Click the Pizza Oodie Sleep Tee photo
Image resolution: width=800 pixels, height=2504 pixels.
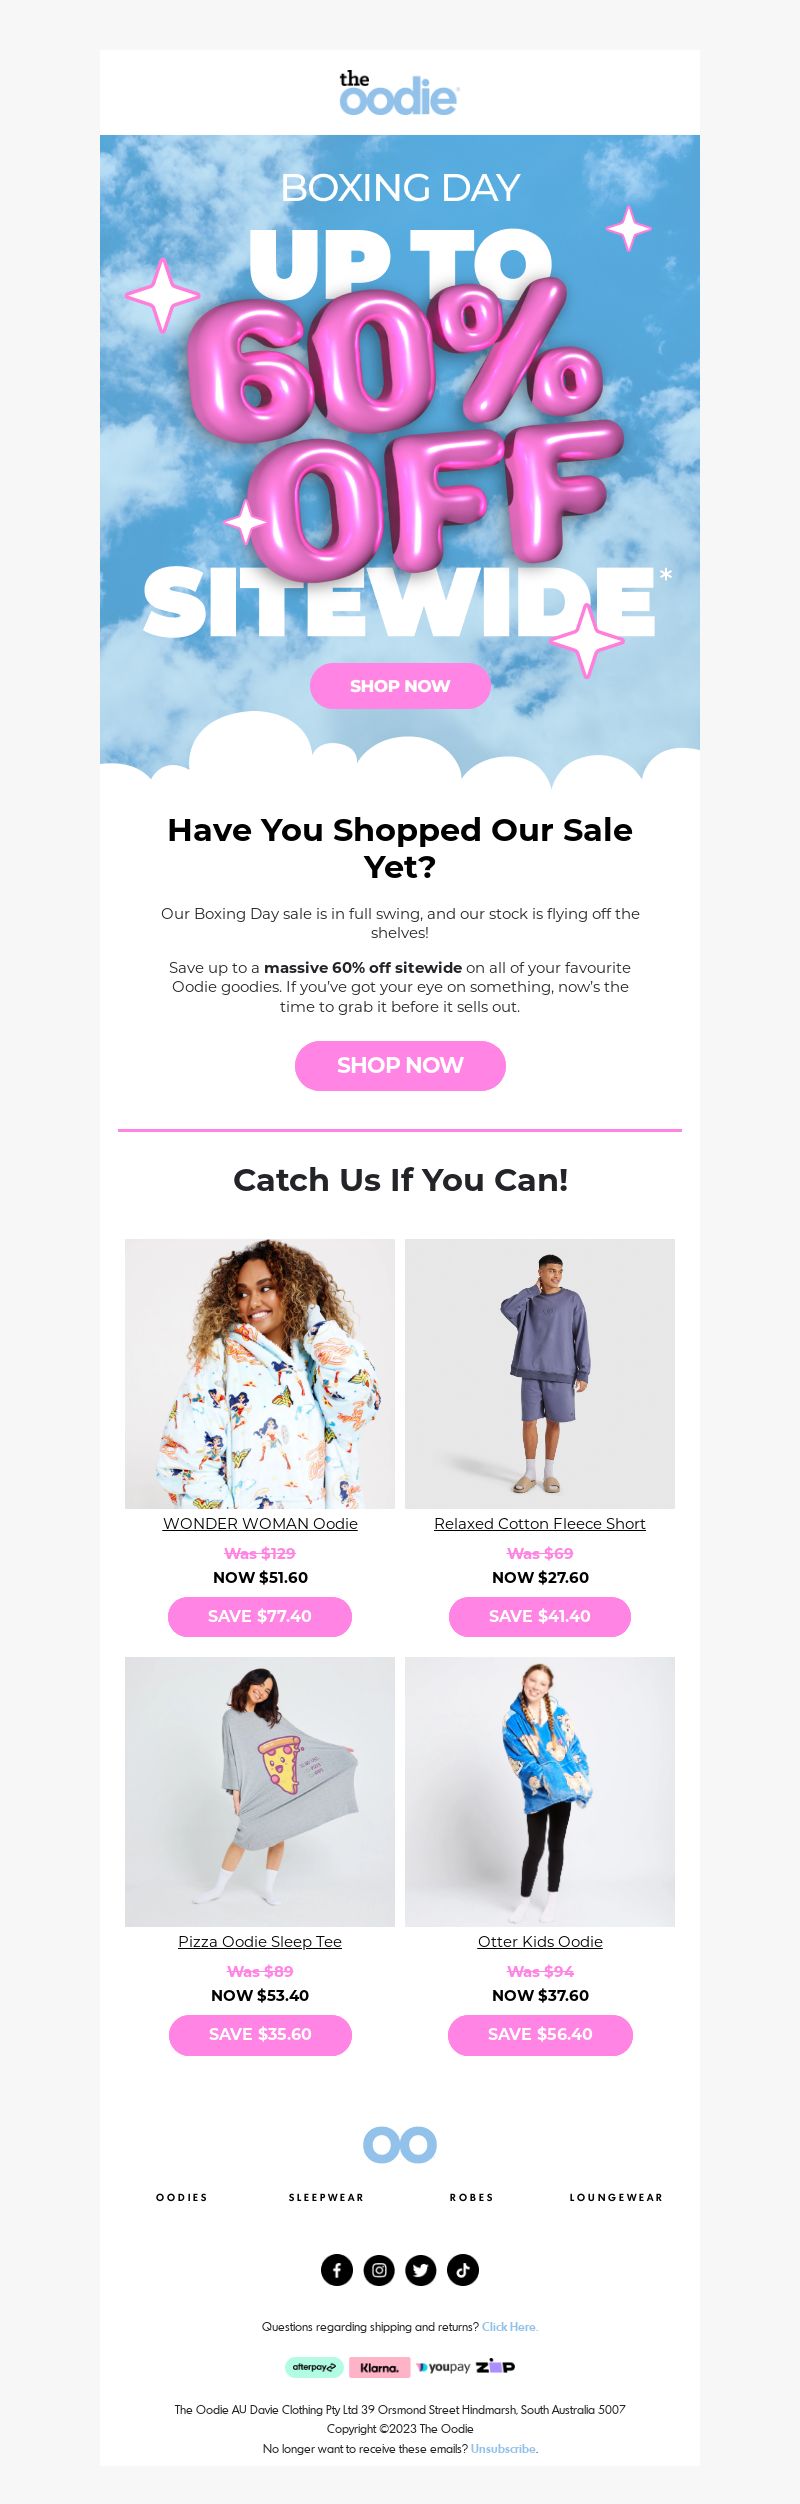(260, 1791)
